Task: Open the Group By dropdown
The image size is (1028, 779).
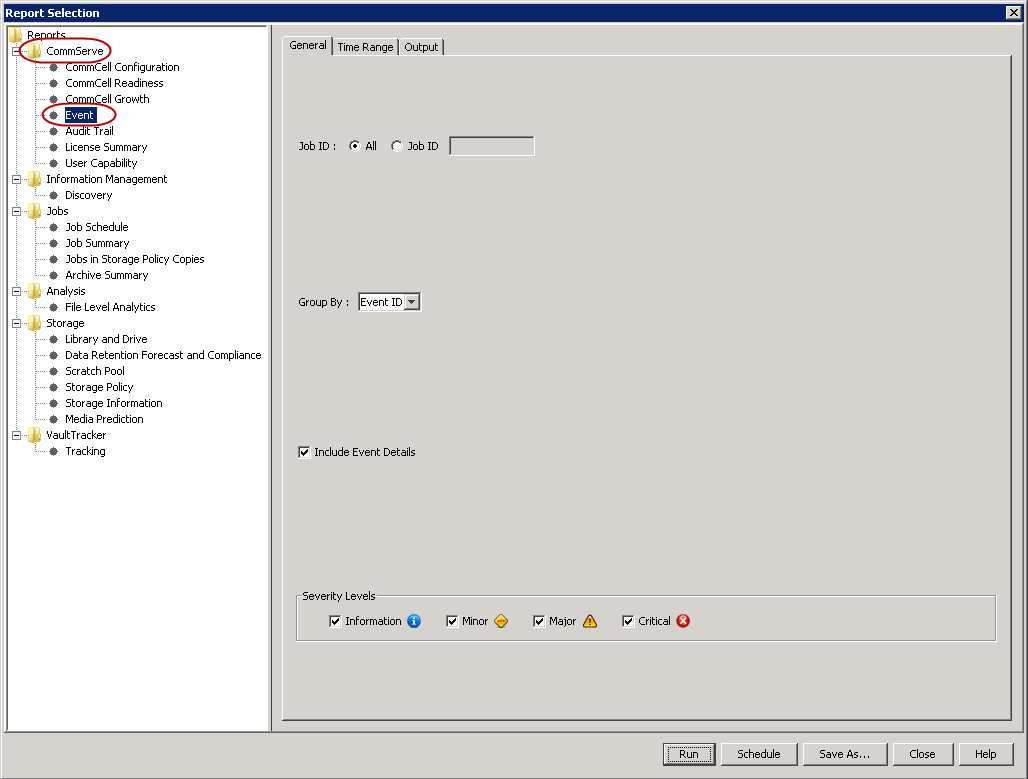Action: pyautogui.click(x=412, y=302)
